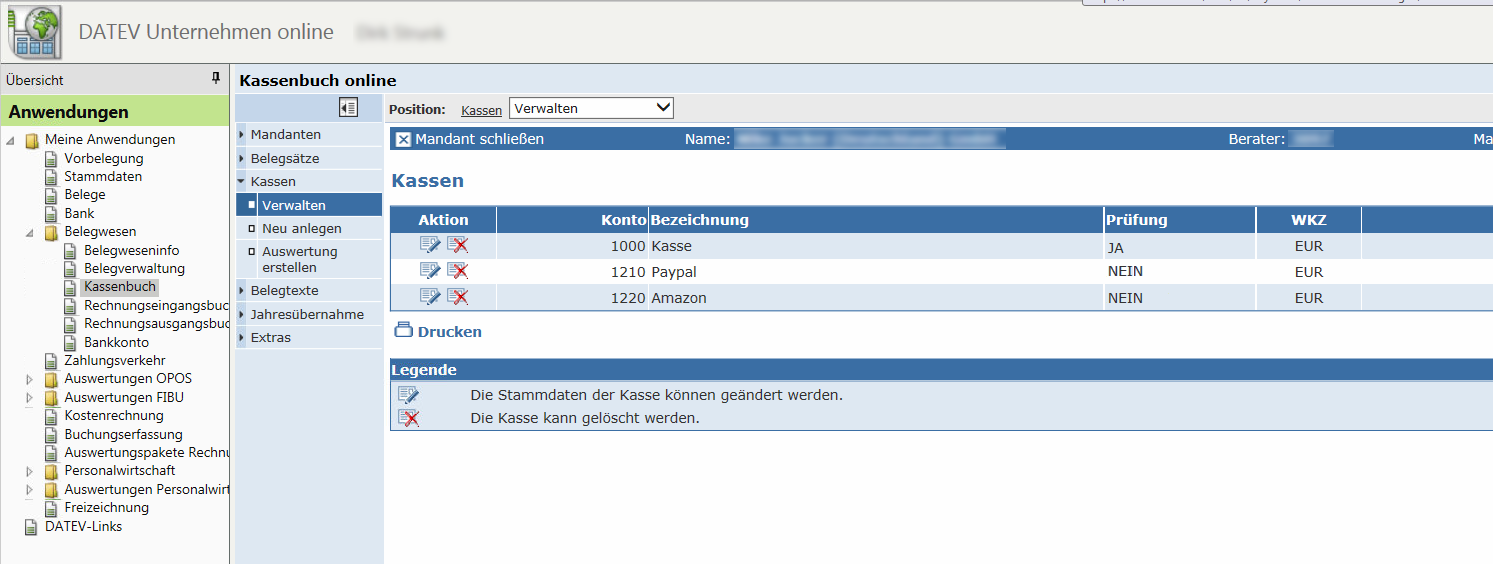Expand the Belegtexte menu section

[x=284, y=290]
